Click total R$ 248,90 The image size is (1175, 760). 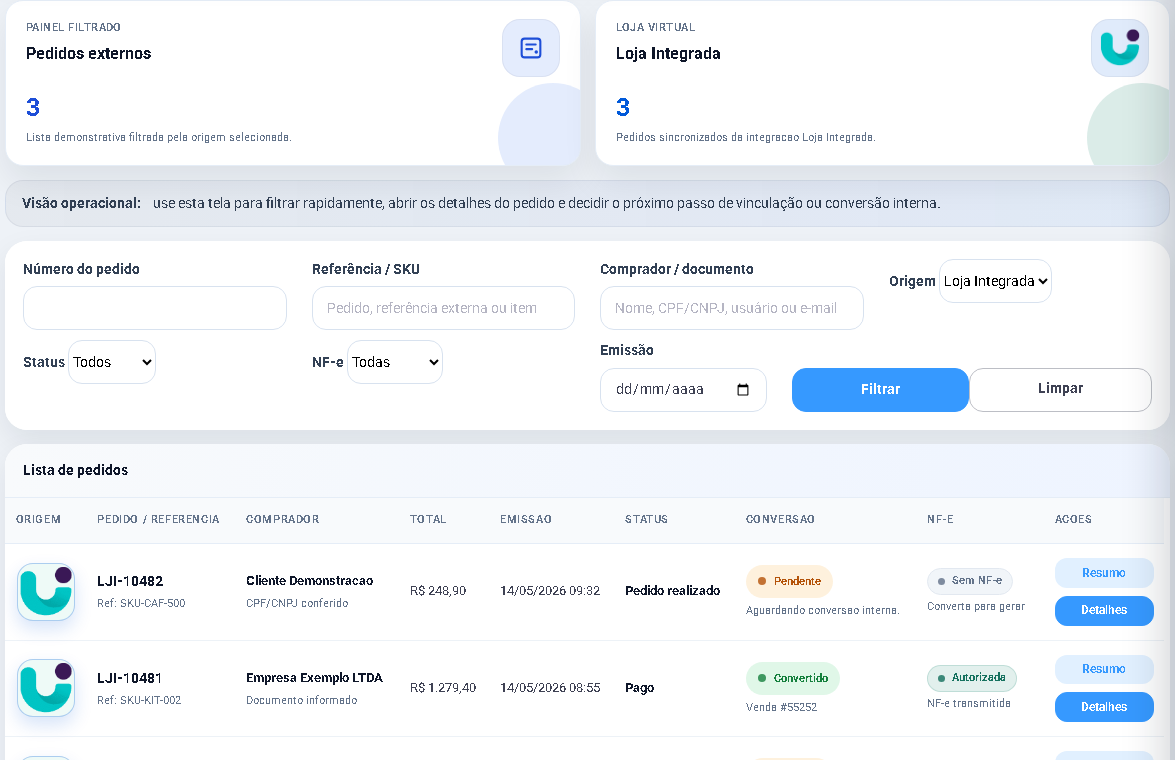pos(438,591)
